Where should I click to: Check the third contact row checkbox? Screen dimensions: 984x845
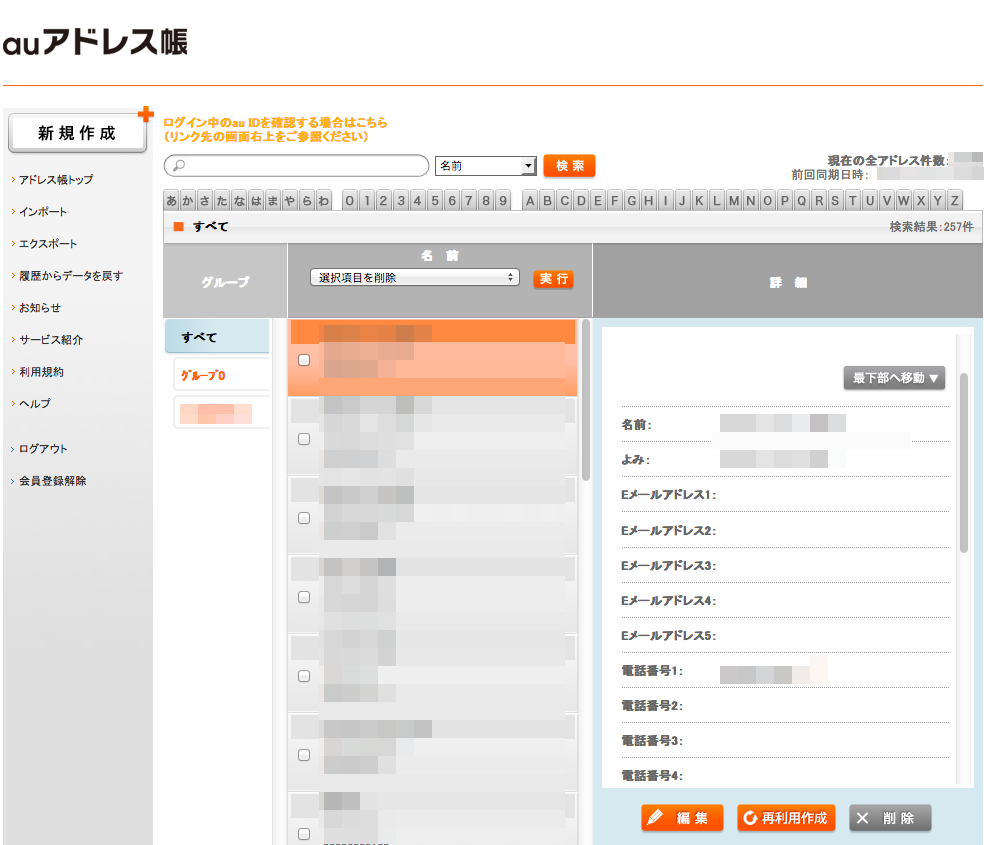click(x=304, y=518)
